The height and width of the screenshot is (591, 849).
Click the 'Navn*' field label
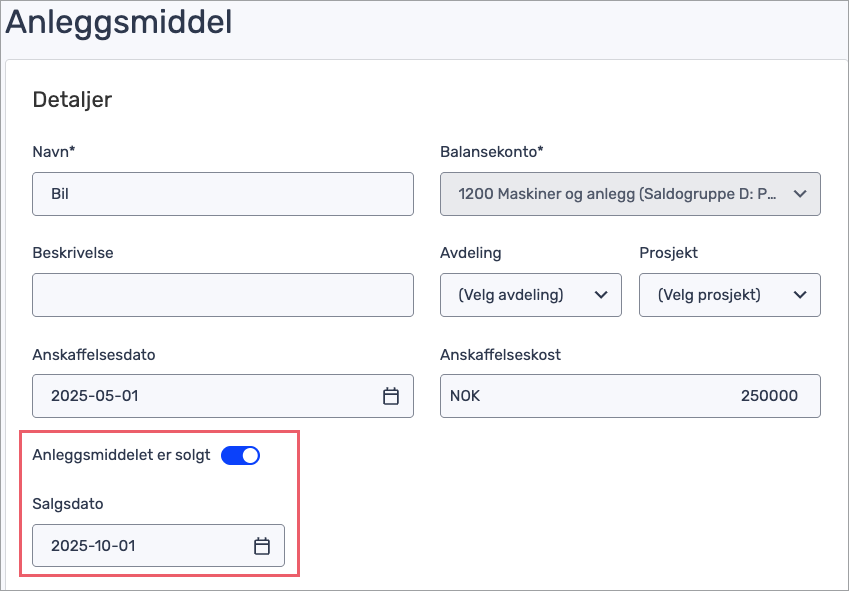(x=55, y=152)
